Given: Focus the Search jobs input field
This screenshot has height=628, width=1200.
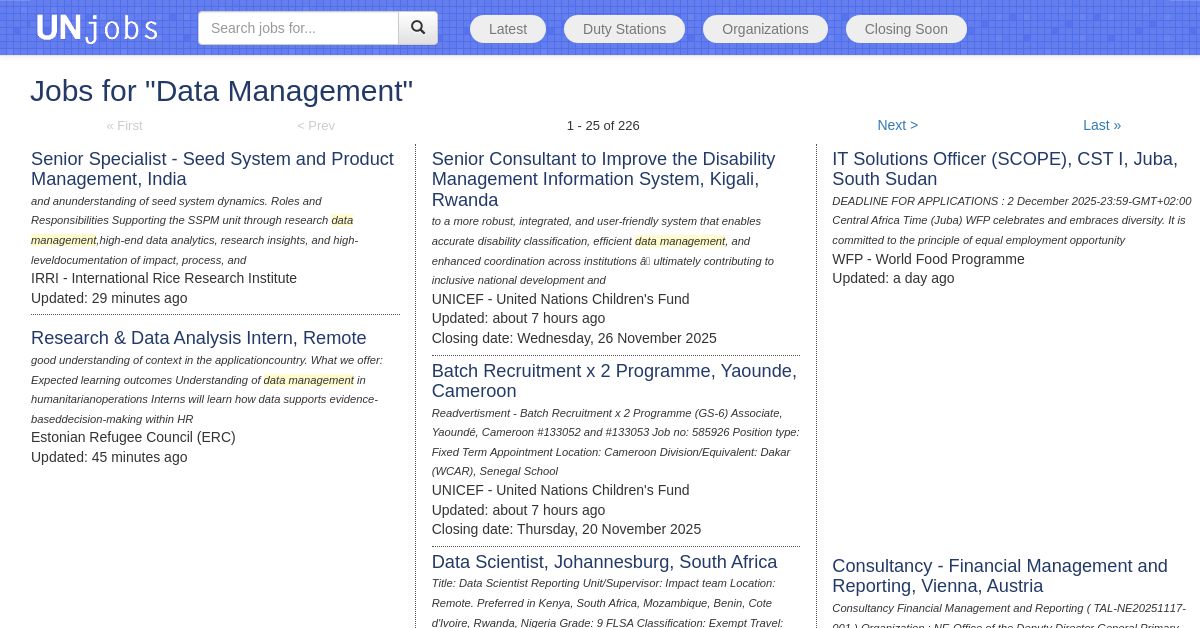Looking at the screenshot, I should (x=298, y=28).
